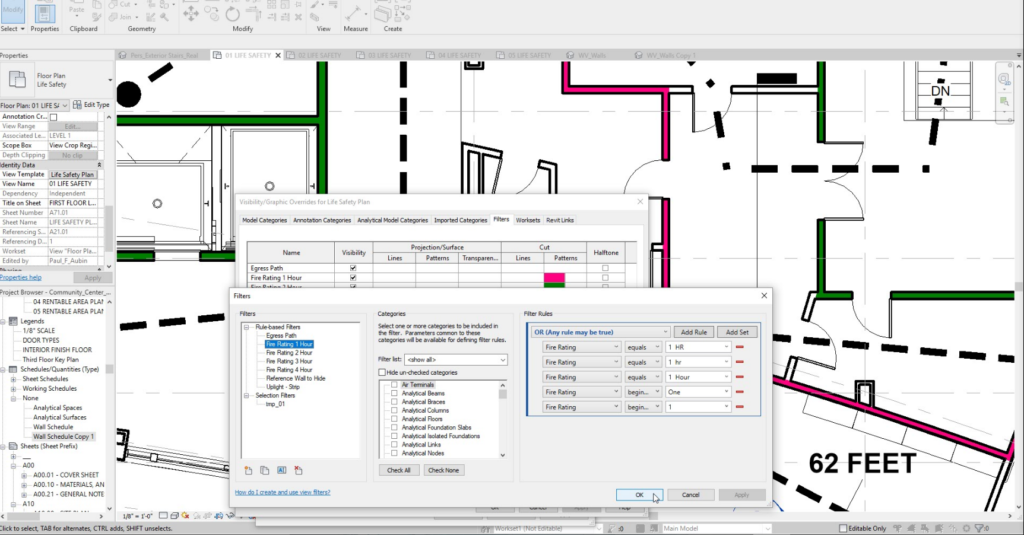The width and height of the screenshot is (1024, 535).
Task: Select the Measure tool in ribbon
Action: (355, 12)
